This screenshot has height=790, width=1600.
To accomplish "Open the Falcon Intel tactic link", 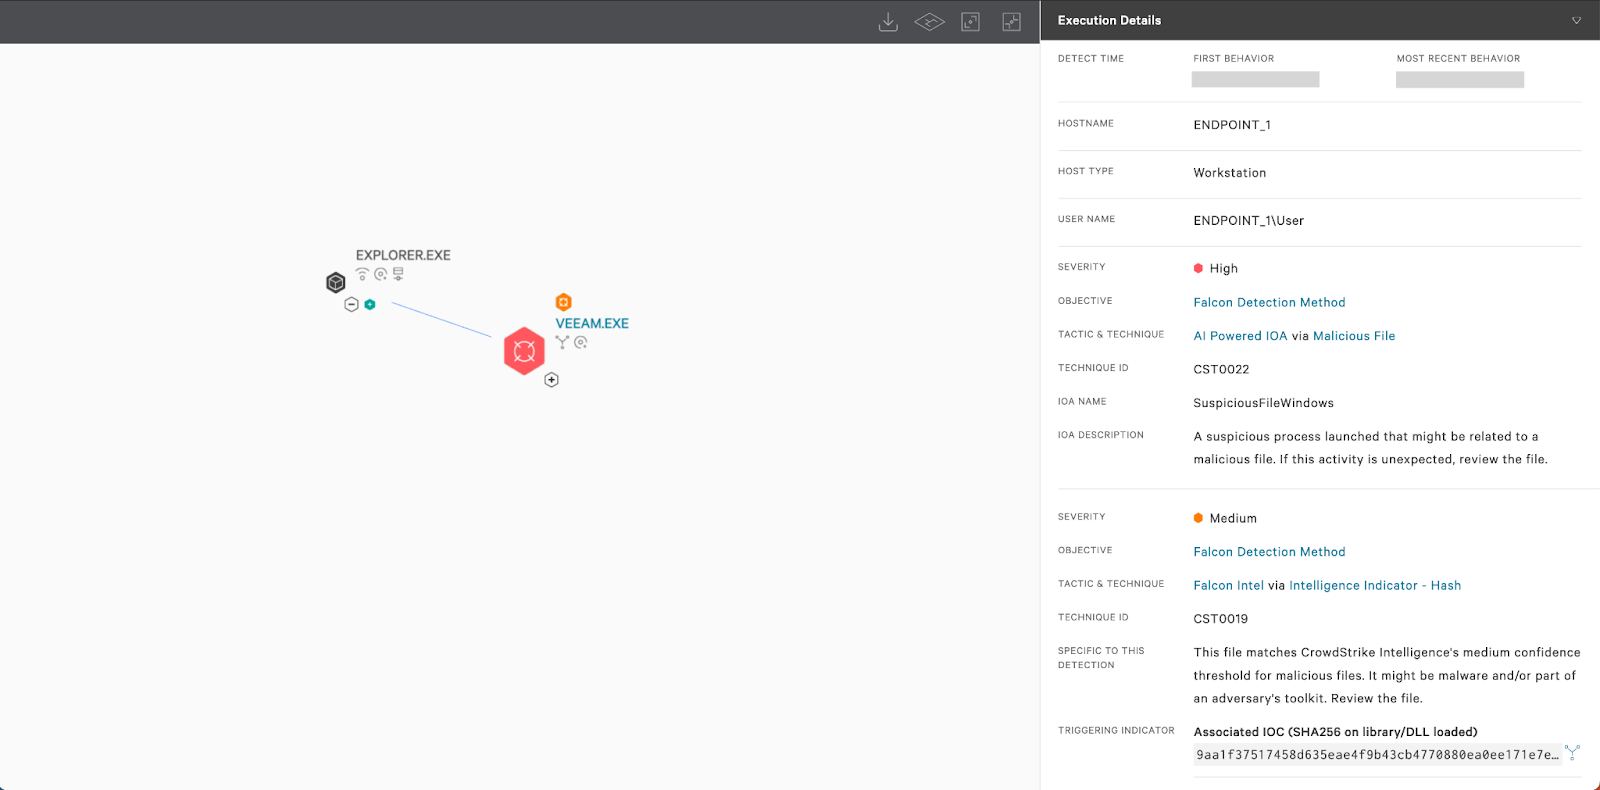I will pos(1228,586).
